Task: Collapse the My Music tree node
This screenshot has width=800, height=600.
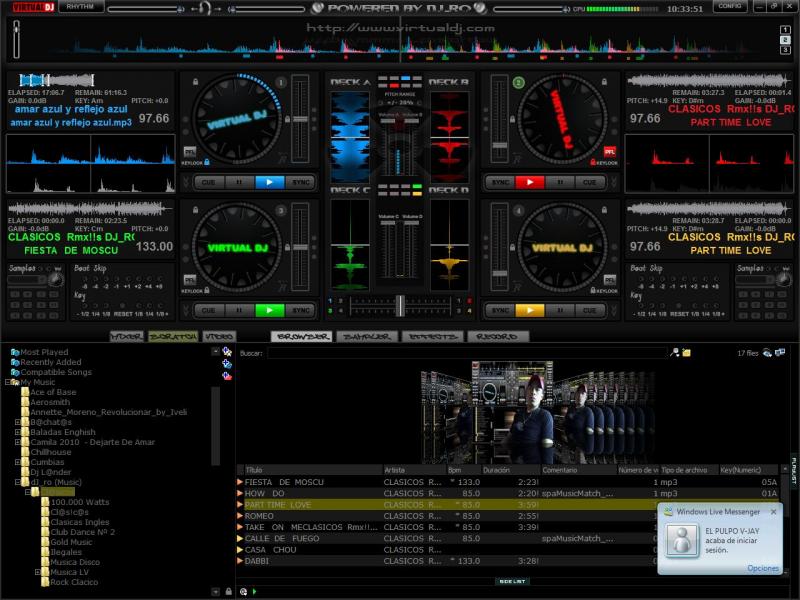Action: [x=7, y=382]
